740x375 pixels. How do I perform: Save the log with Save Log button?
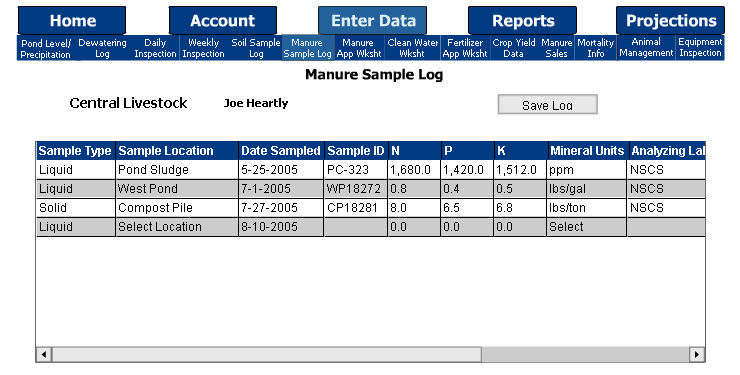point(547,105)
